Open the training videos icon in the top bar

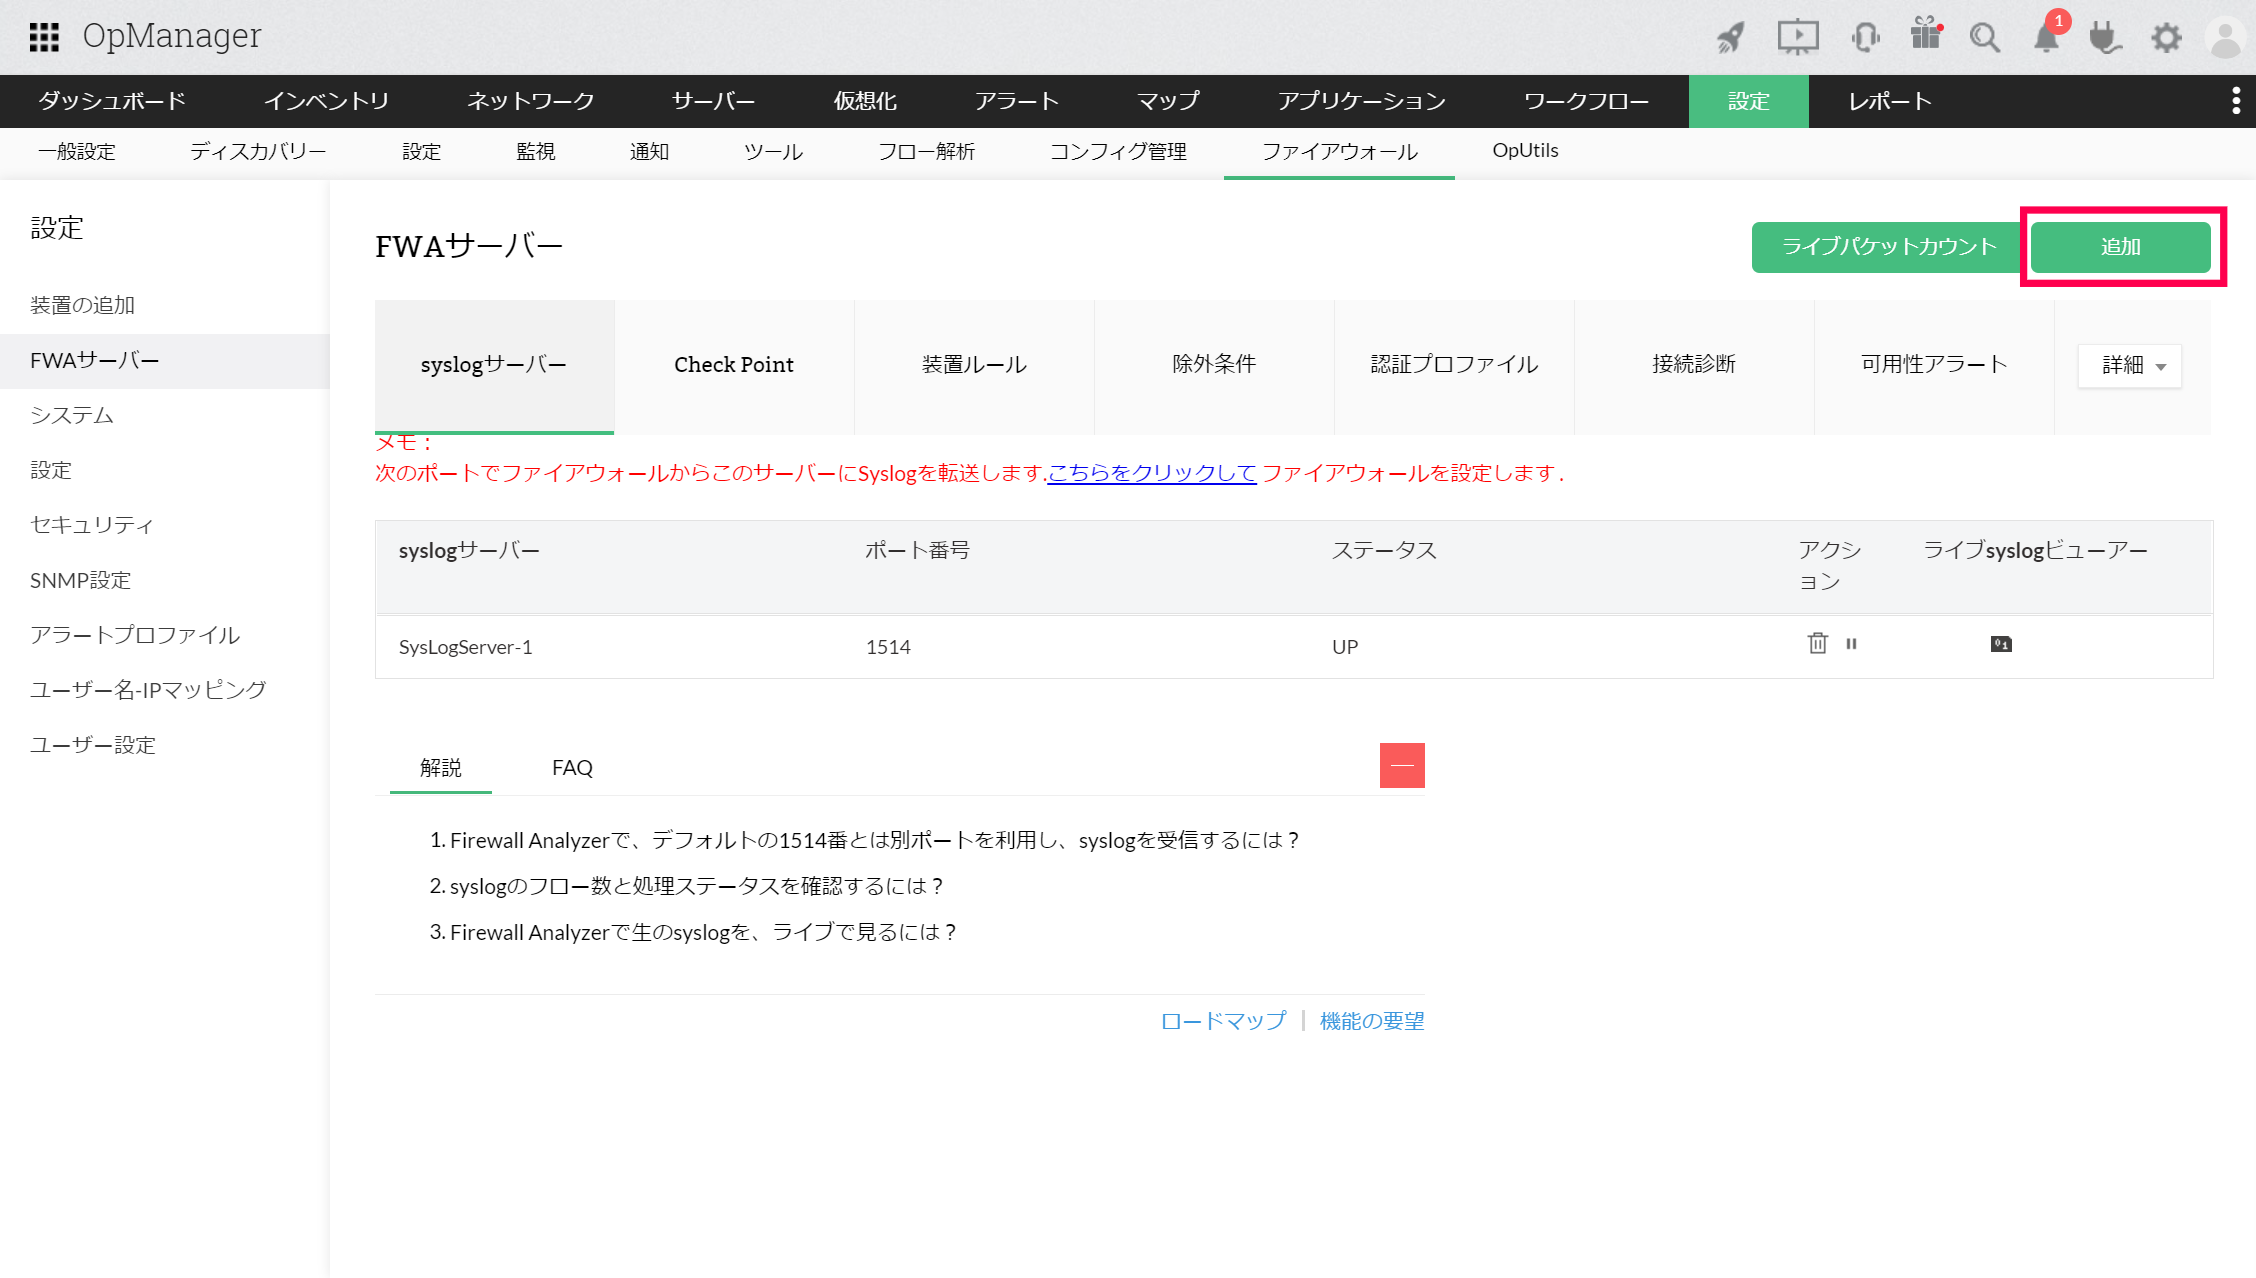[1797, 36]
